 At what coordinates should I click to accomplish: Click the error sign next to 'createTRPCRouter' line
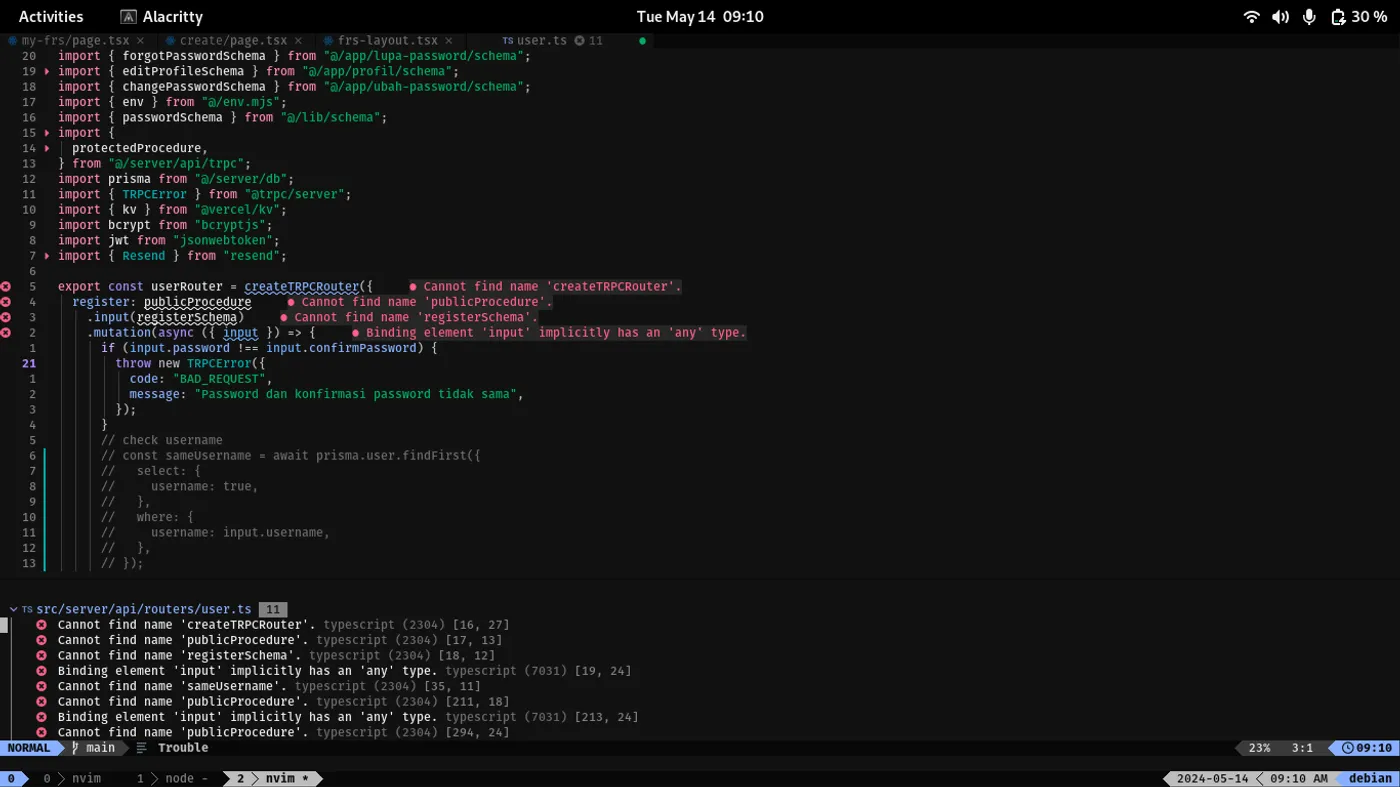click(6, 286)
